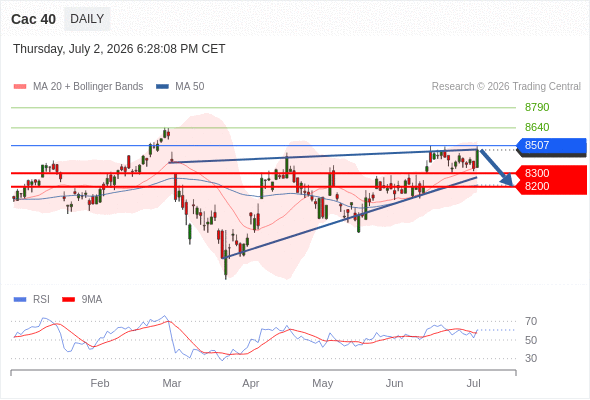Select the red 8300 support label
Screen dimensions: 590x400
tap(551, 173)
